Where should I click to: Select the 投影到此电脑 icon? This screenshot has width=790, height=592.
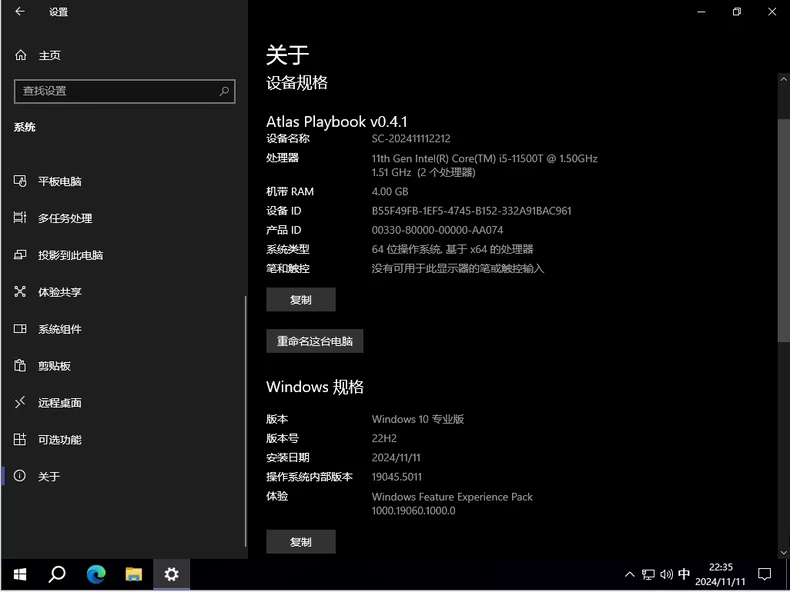[x=20, y=255]
